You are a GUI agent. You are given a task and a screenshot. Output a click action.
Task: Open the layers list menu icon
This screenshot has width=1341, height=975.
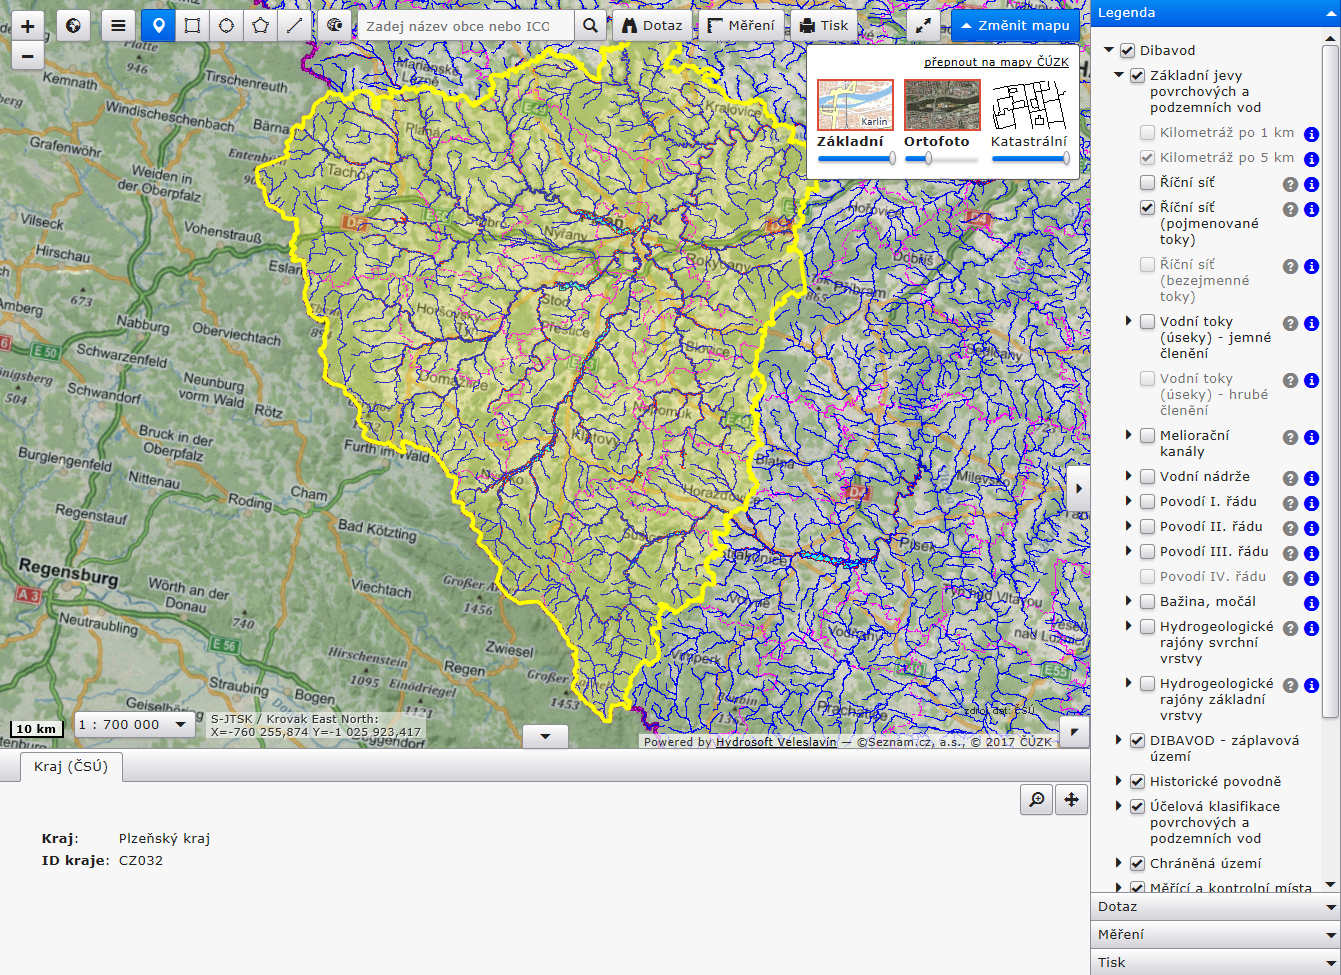point(118,26)
